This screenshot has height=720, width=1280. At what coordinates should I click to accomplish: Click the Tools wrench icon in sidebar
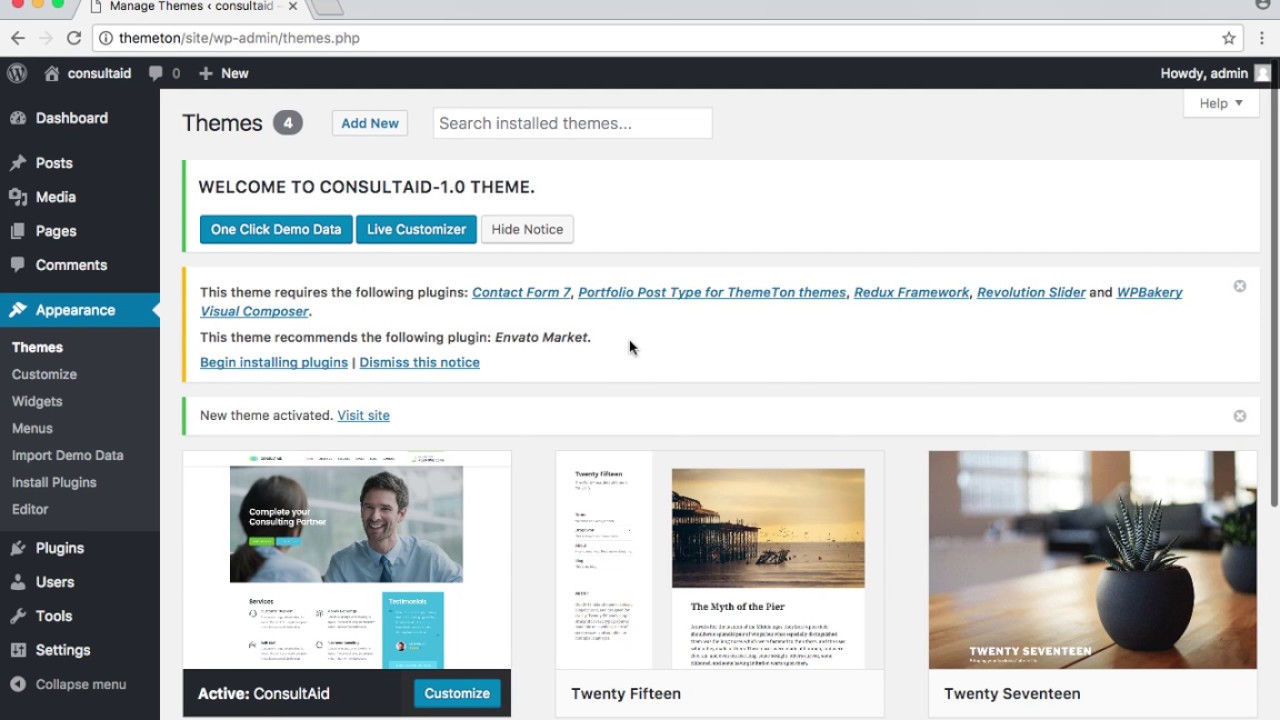[x=18, y=616]
